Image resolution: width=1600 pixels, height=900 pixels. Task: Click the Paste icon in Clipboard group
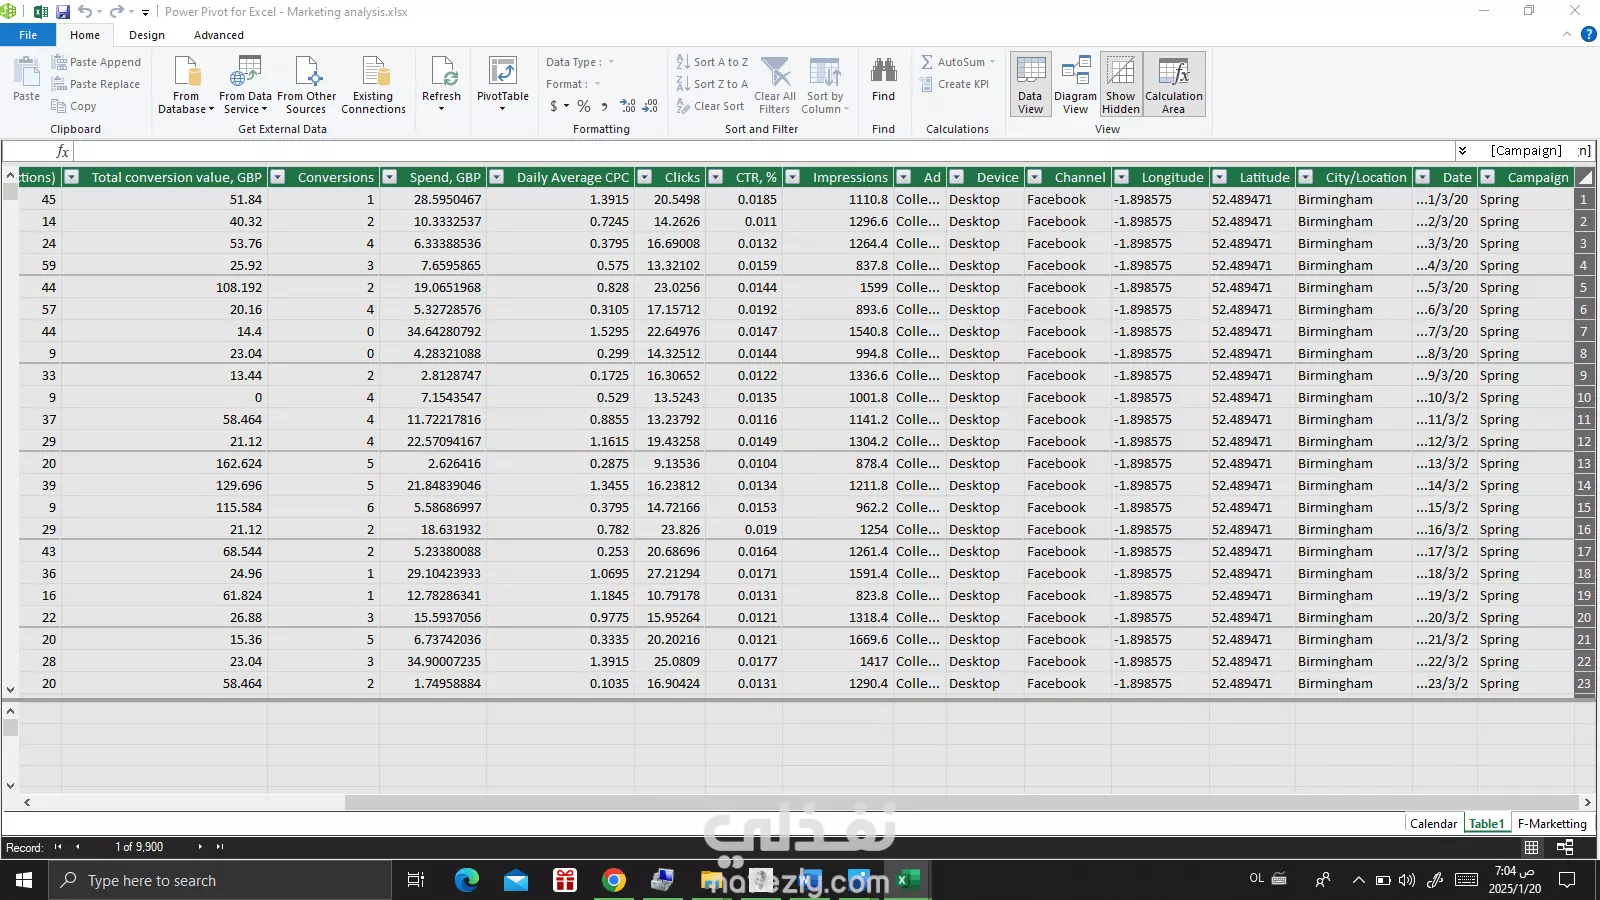[26, 80]
